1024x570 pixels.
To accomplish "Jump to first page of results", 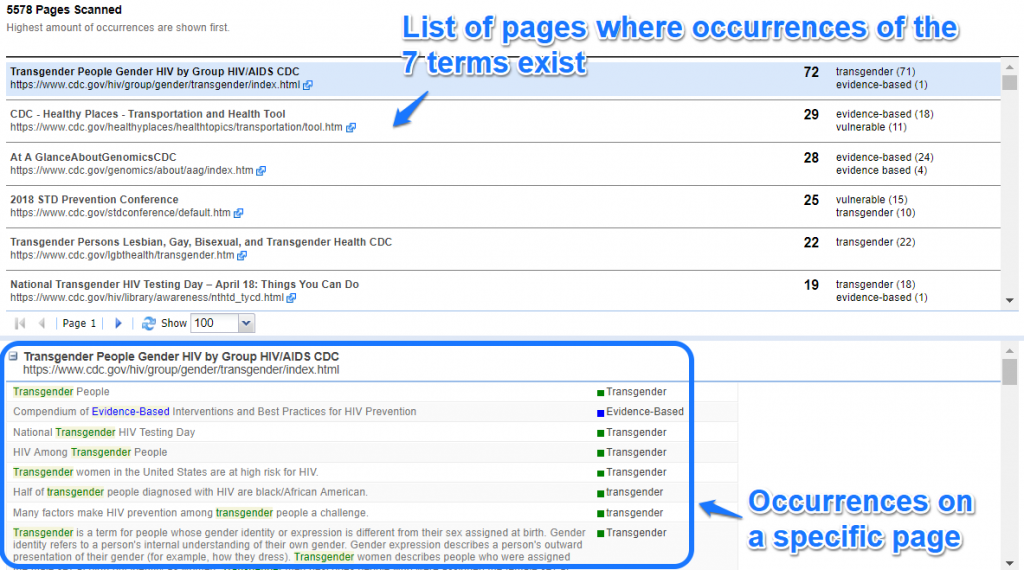I will pos(20,324).
